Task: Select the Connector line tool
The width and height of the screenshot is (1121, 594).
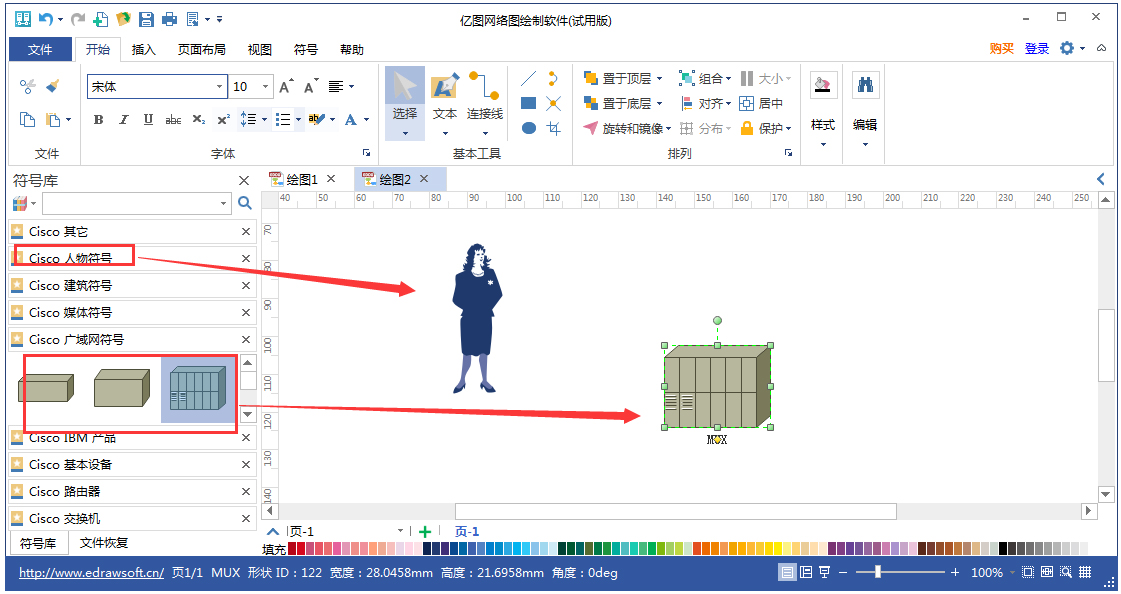Action: click(x=485, y=103)
